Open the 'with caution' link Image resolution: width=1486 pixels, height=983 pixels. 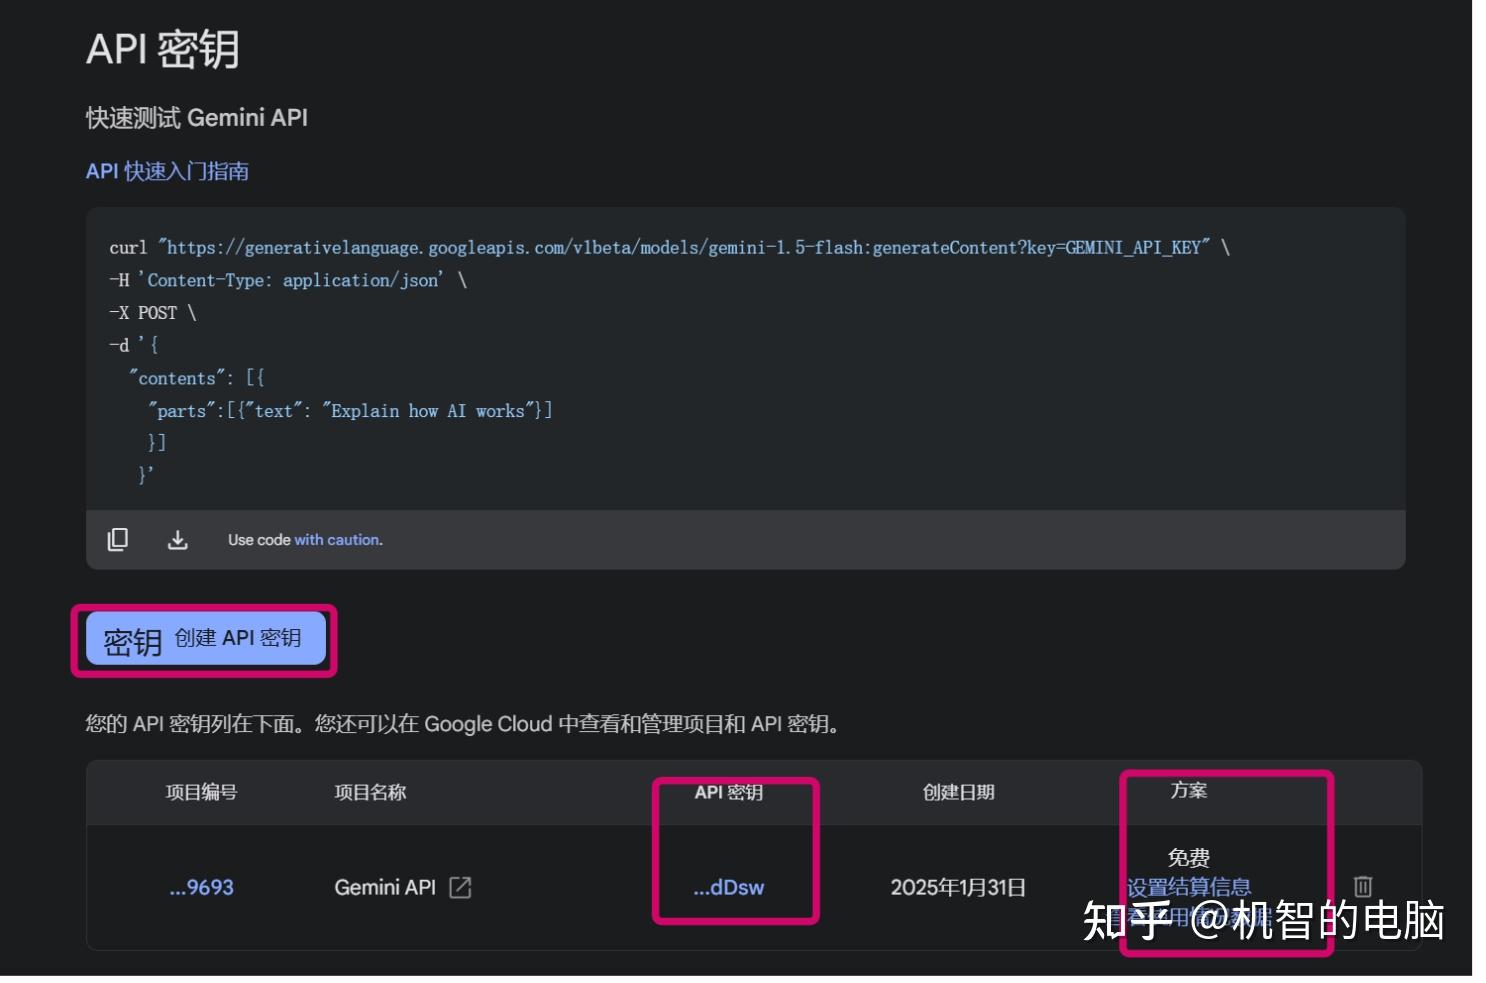pos(337,540)
